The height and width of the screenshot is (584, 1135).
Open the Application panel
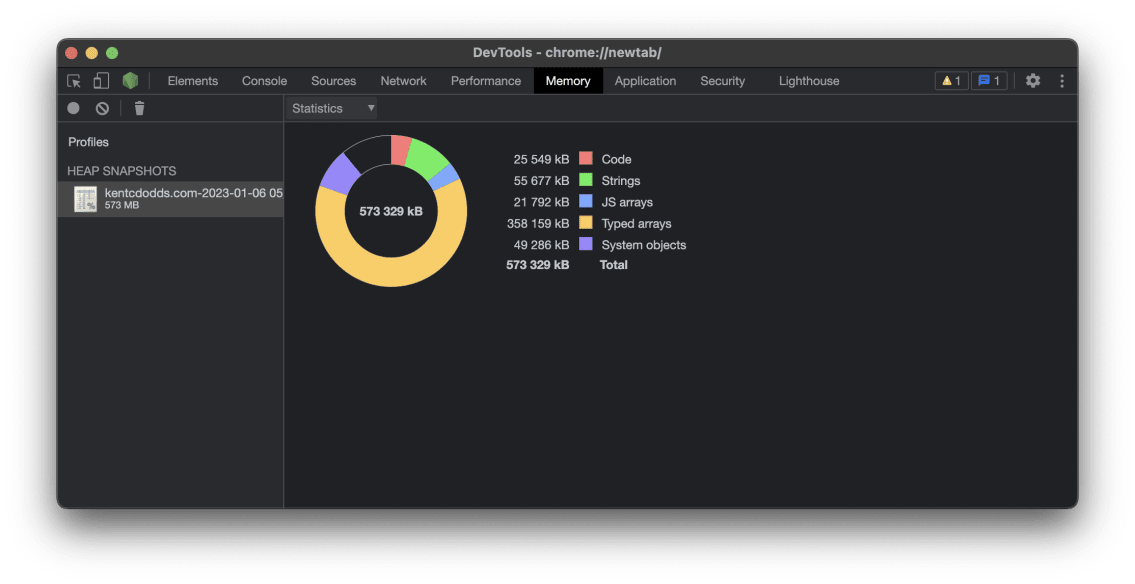(645, 81)
